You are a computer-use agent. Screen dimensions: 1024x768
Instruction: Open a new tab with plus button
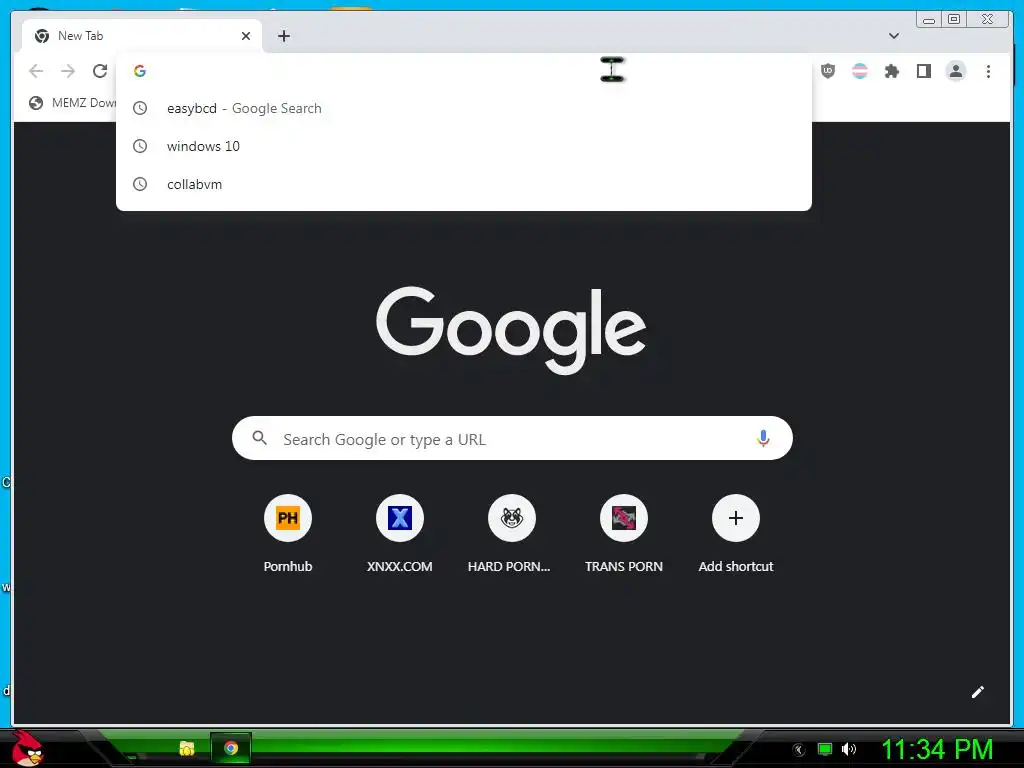click(x=283, y=36)
